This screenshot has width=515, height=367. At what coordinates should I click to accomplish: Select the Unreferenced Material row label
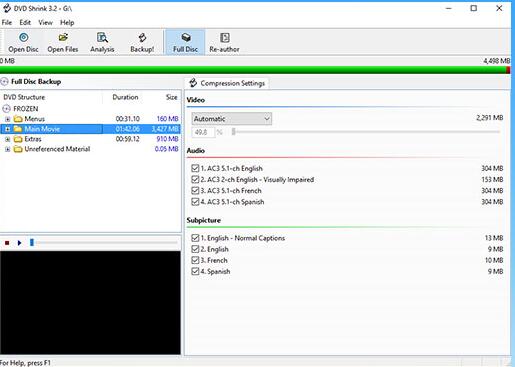(x=57, y=149)
